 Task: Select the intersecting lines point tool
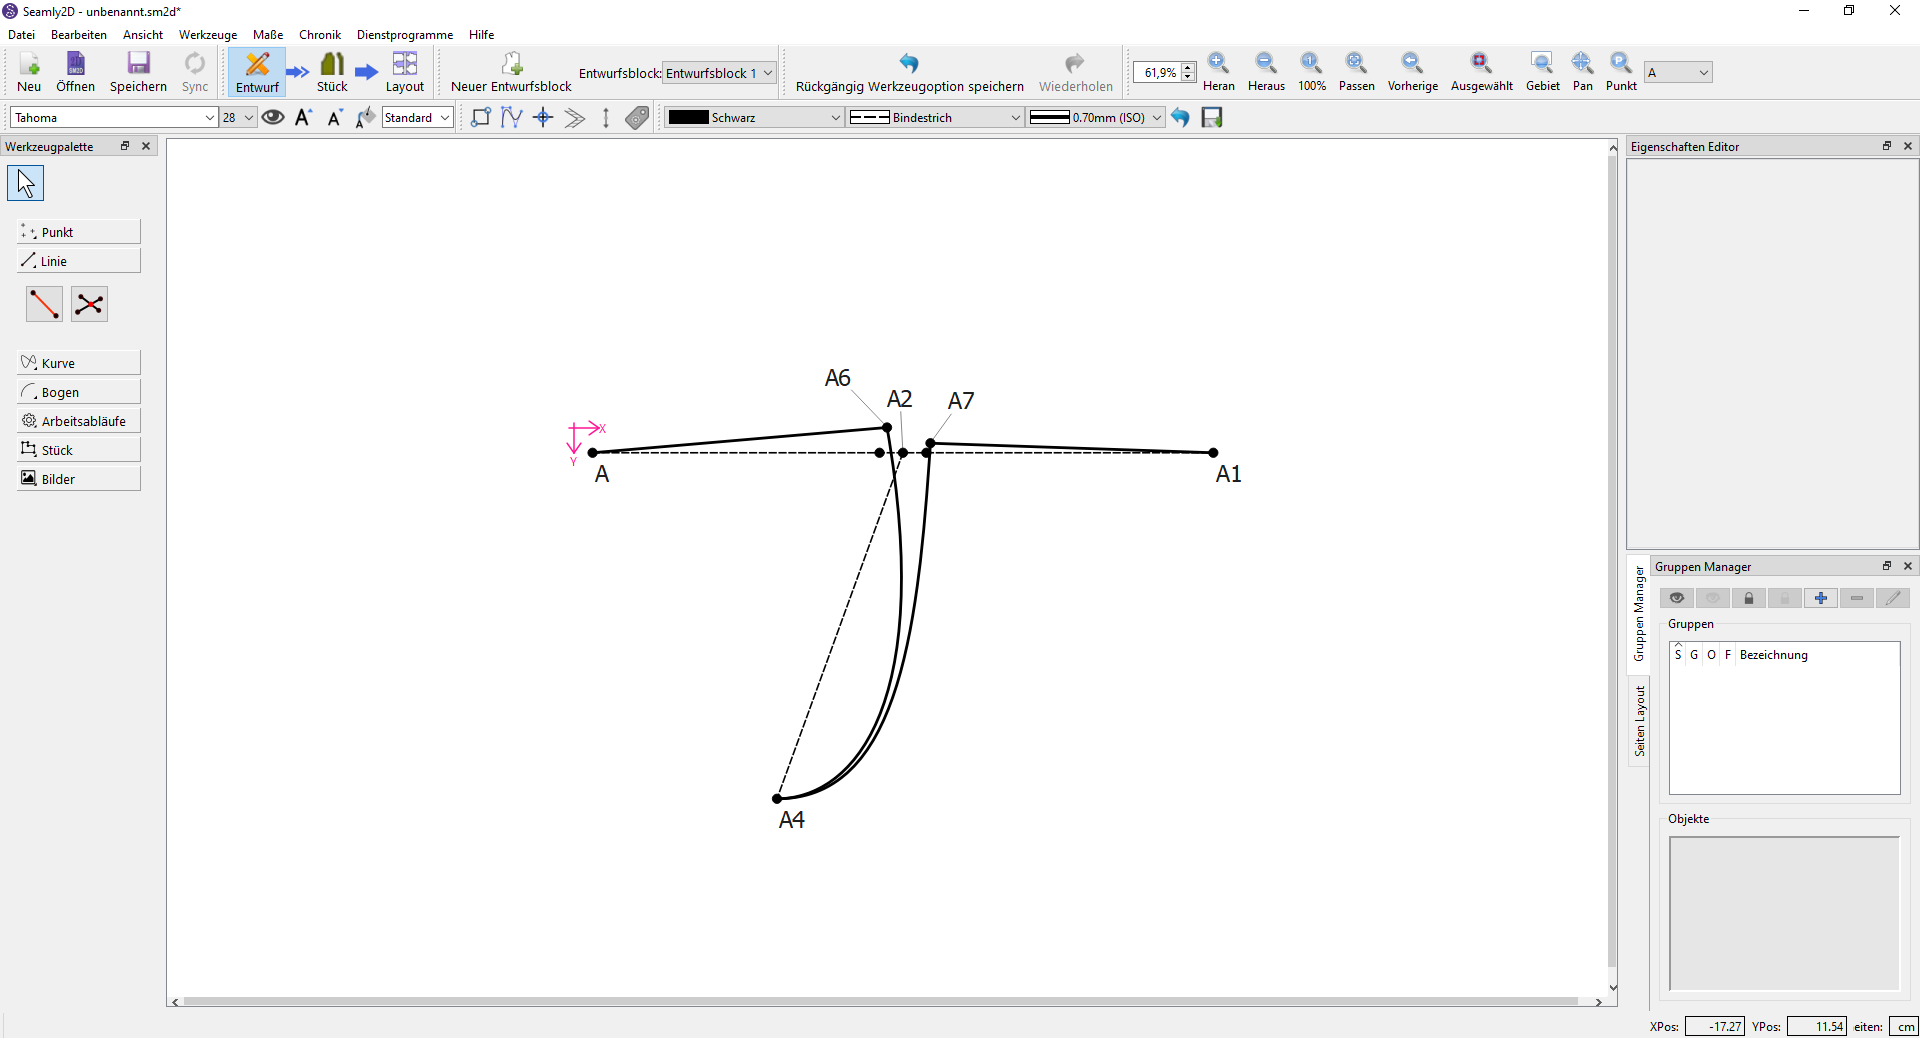coord(89,304)
